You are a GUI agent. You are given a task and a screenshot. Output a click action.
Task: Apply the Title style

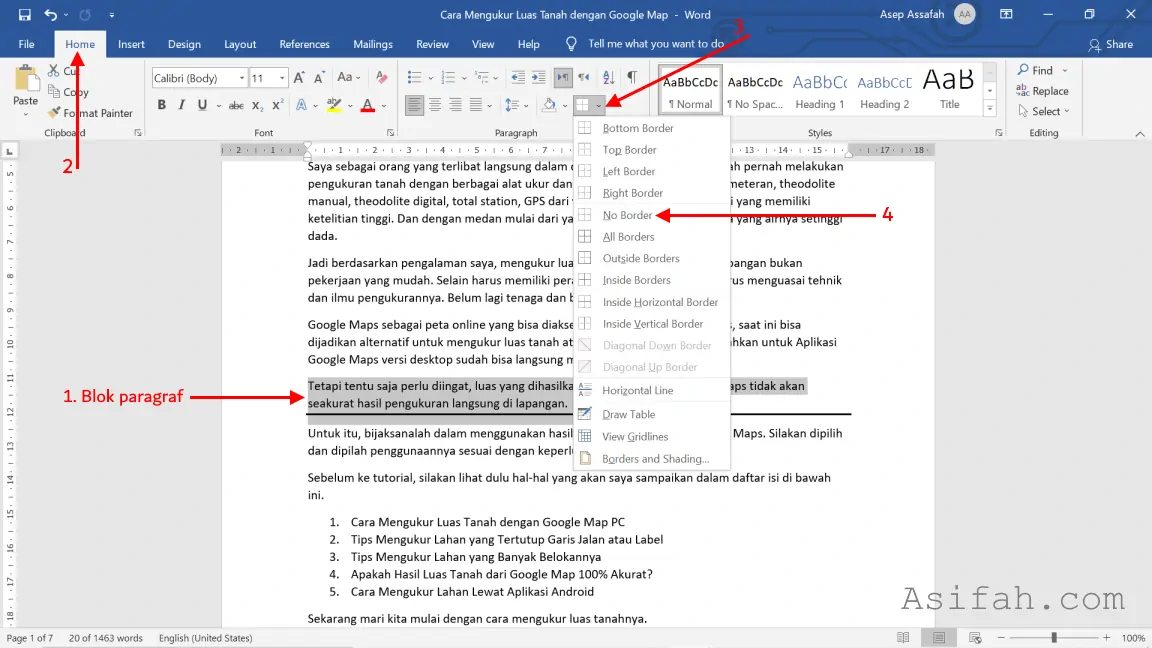[x=949, y=91]
